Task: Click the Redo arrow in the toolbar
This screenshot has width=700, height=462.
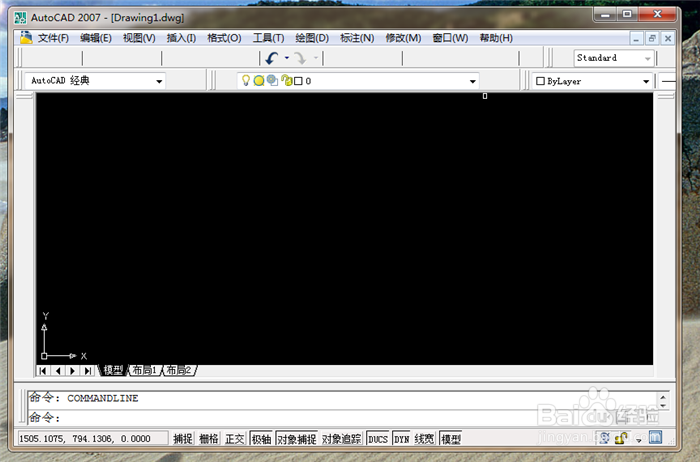Action: tap(300, 58)
